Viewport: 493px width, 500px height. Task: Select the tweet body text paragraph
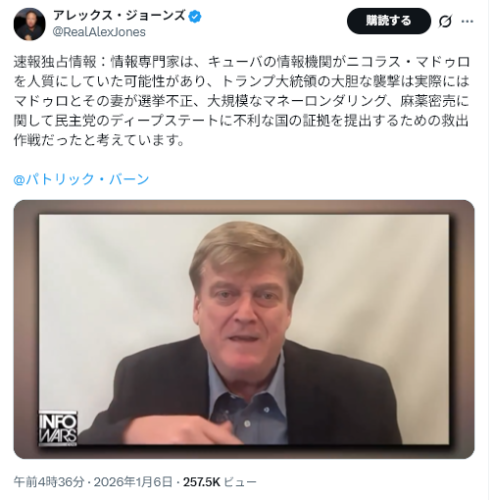coord(242,101)
